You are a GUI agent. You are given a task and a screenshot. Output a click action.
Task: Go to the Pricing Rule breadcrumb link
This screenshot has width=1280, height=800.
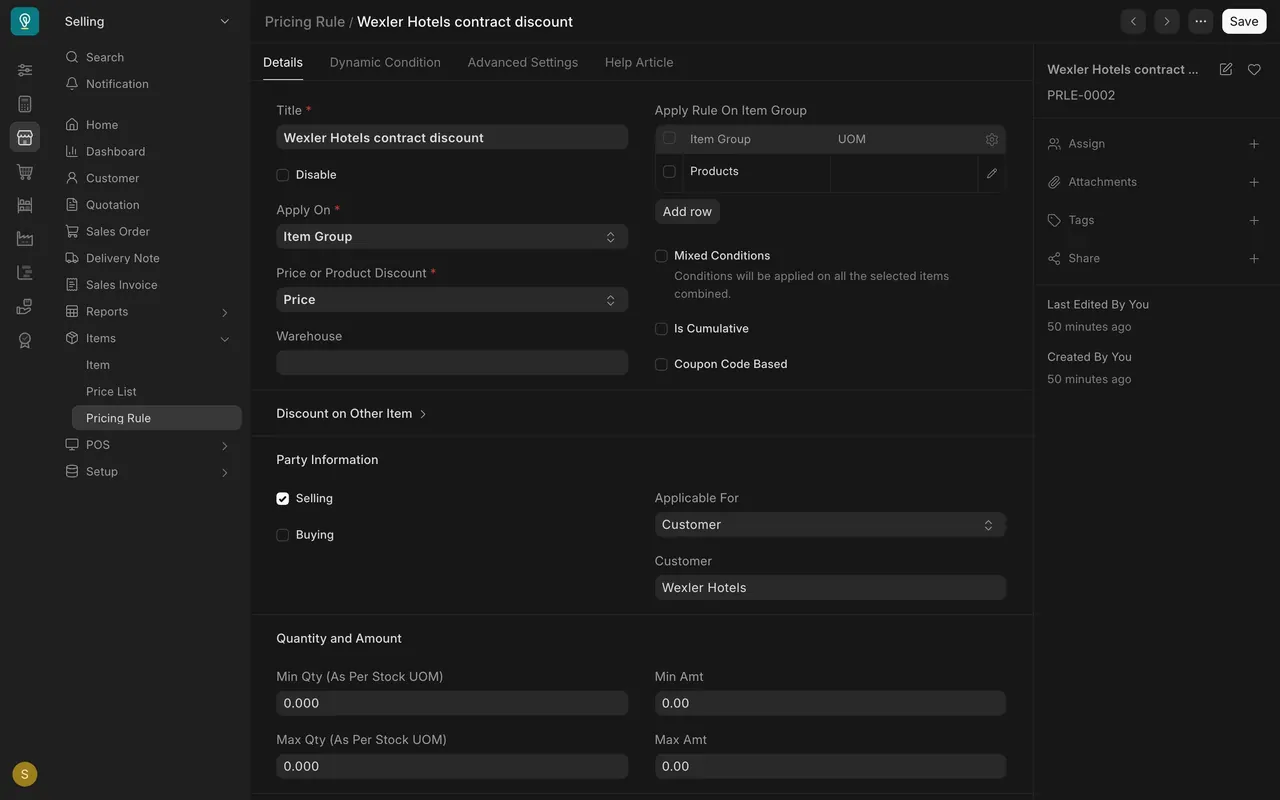click(x=305, y=21)
